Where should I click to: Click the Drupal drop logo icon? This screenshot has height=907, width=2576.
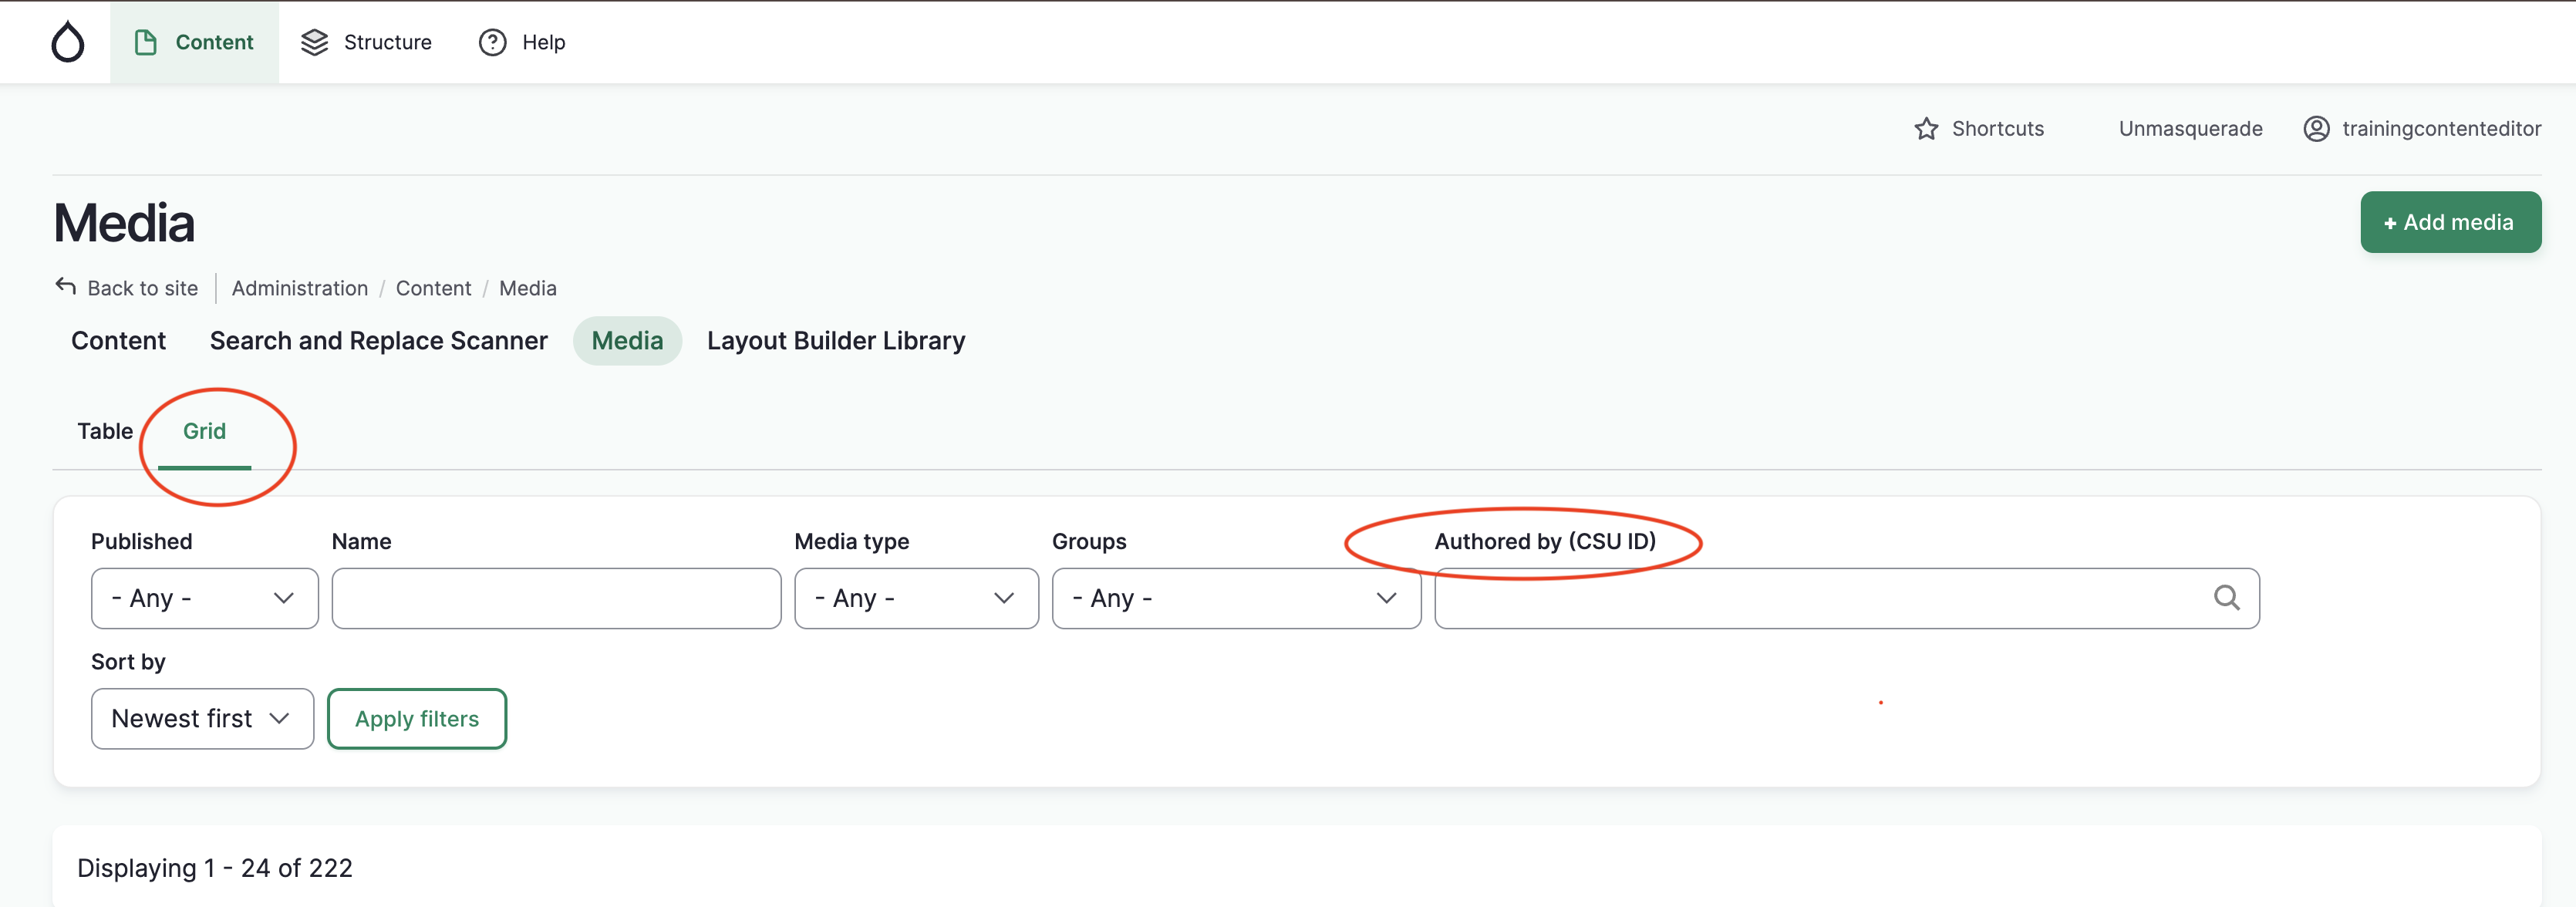click(x=68, y=42)
